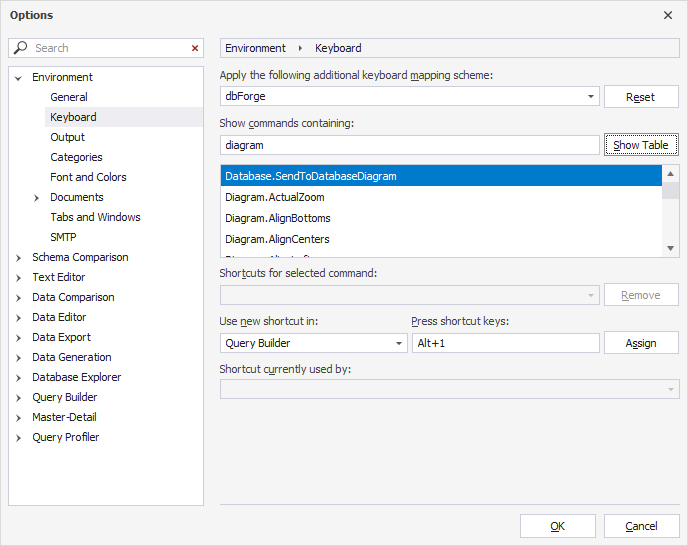Focus the 'Press shortcut keys' field
The image size is (688, 546).
coord(505,343)
